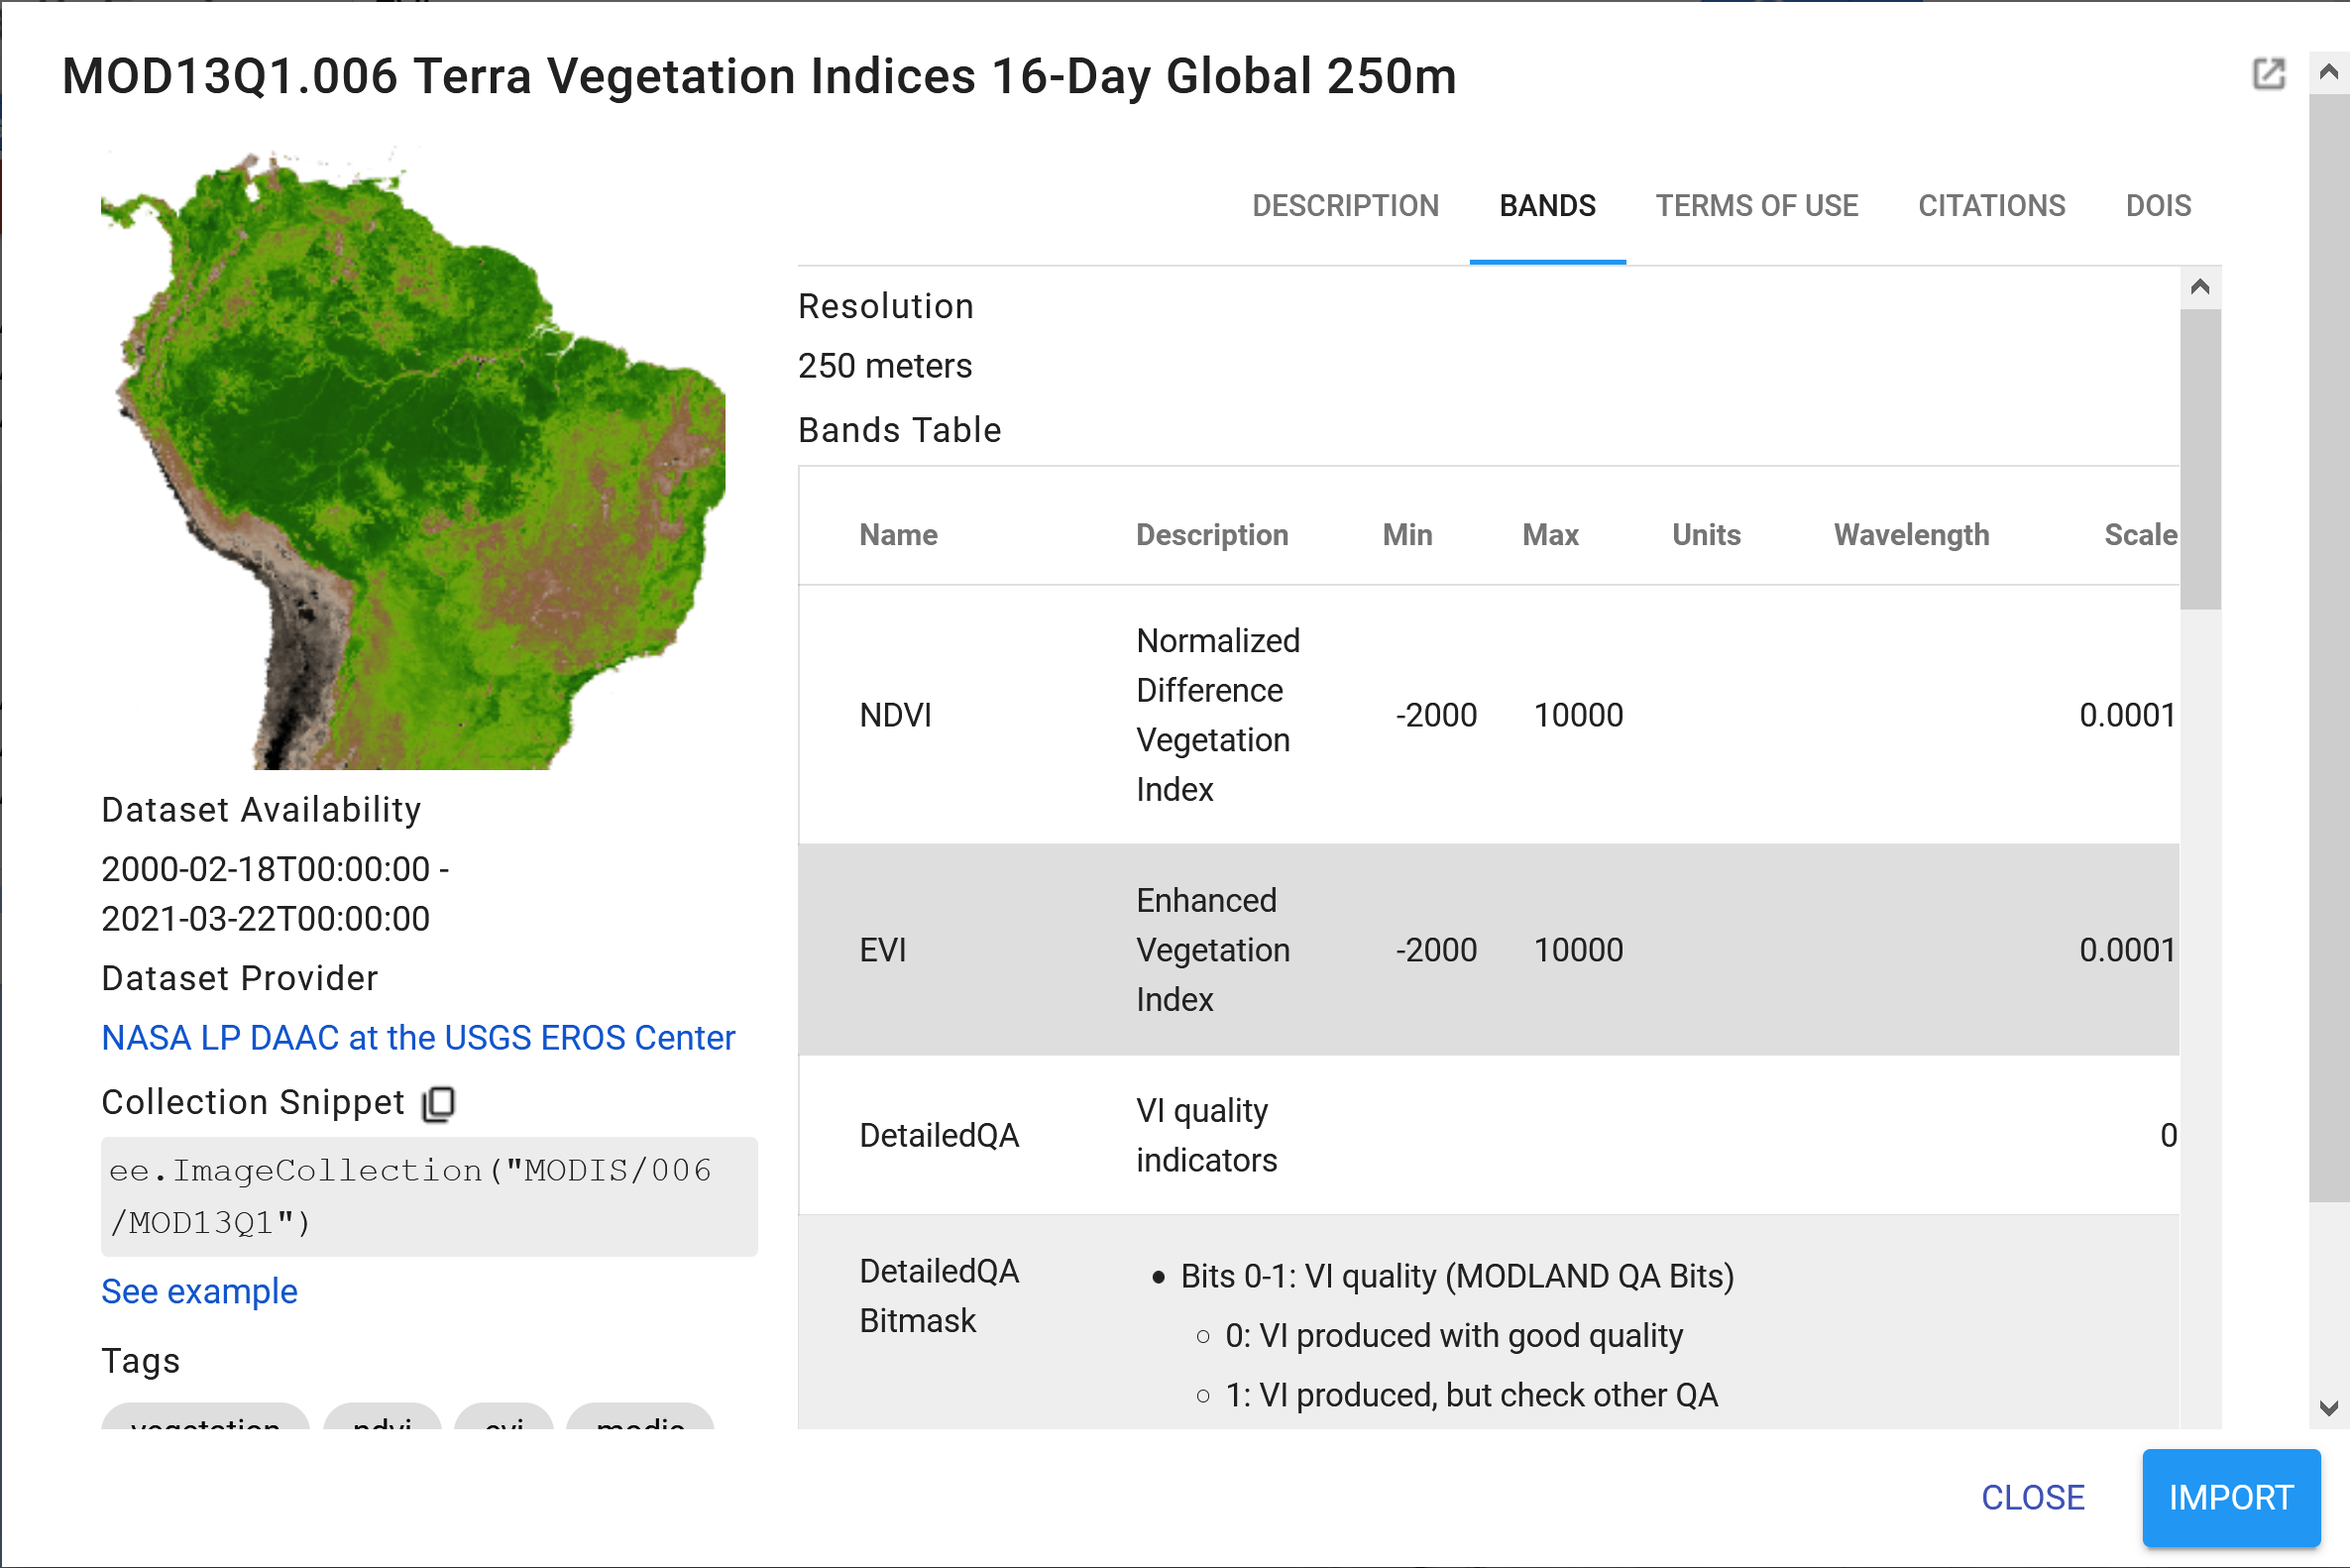Open dataset page in new tab icon
Image resolution: width=2350 pixels, height=1568 pixels.
tap(2268, 74)
